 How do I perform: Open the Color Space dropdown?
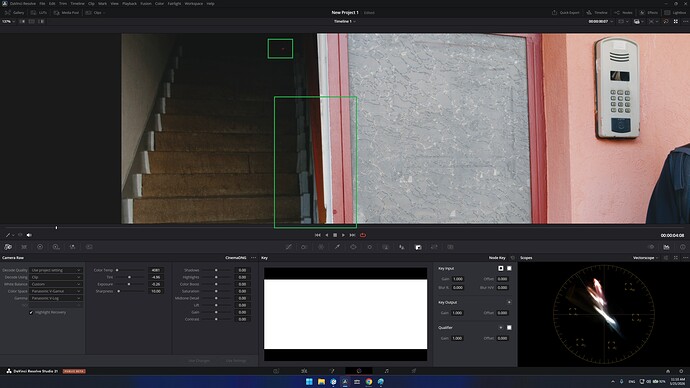[56, 291]
